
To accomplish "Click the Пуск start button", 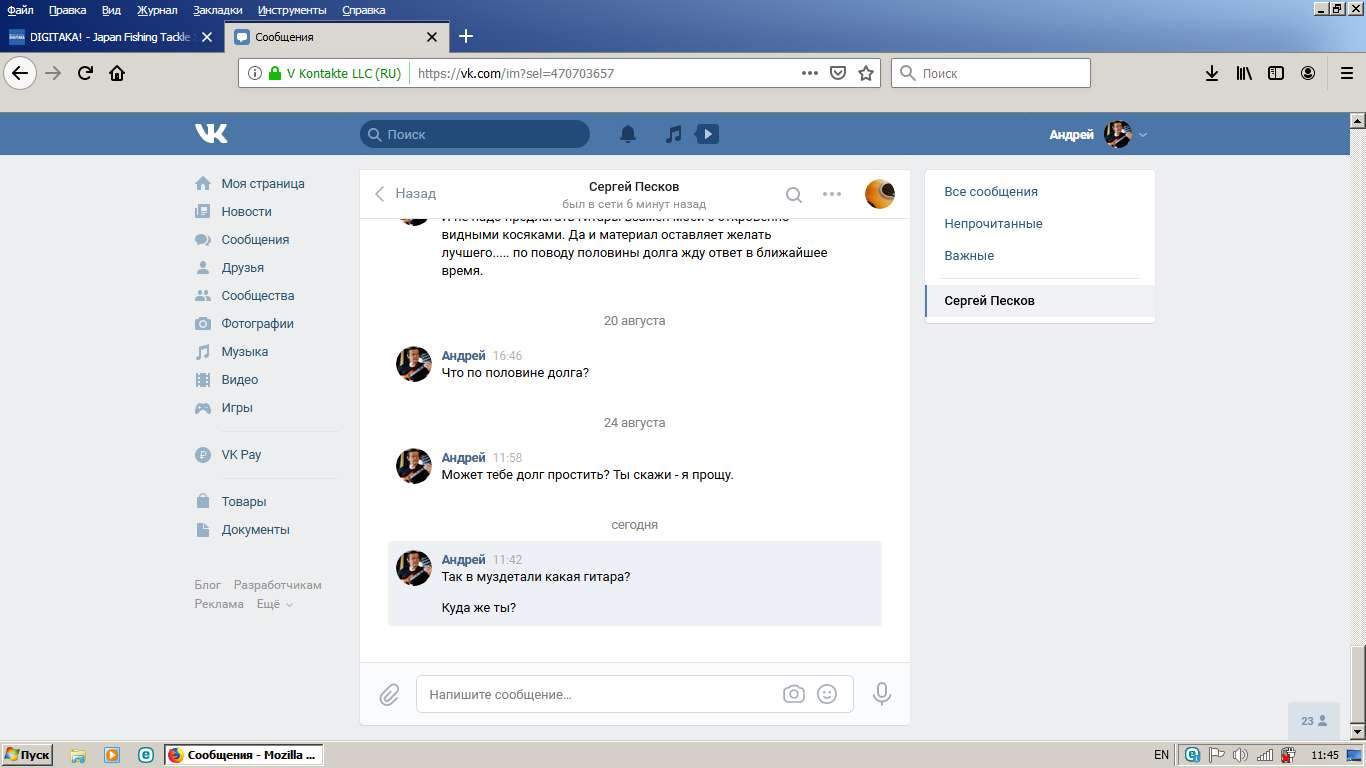I will 27,755.
